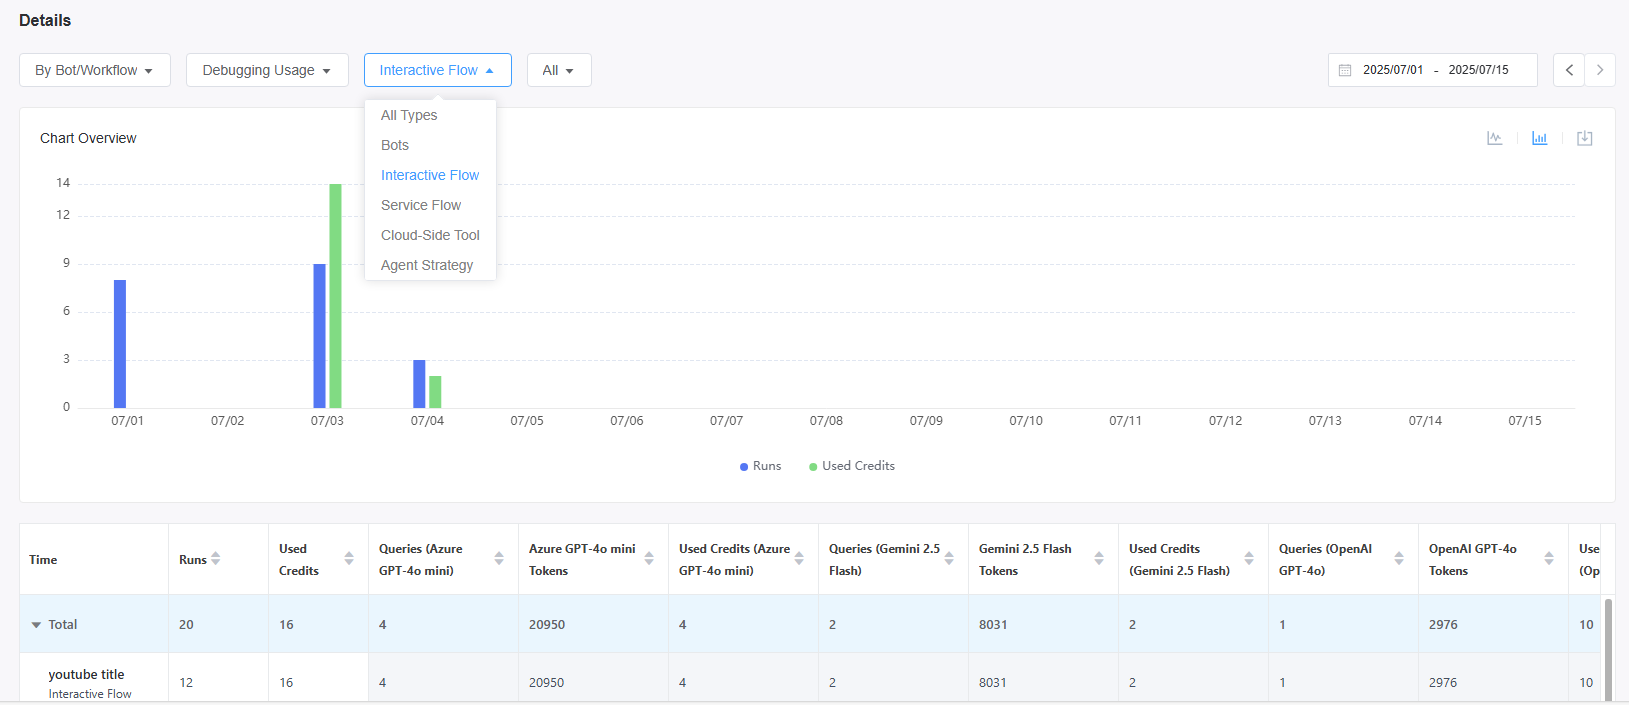Viewport: 1629px width, 705px height.
Task: Click the youtube title row name
Action: pos(86,675)
